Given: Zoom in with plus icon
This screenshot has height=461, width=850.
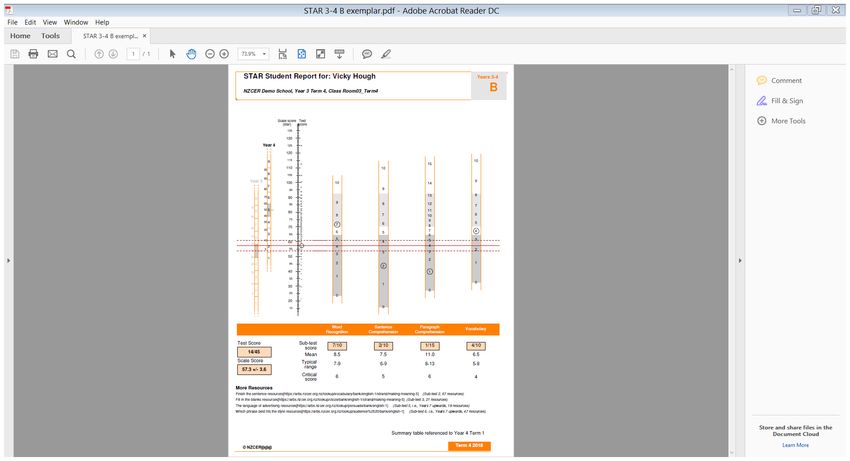Looking at the screenshot, I should coord(224,54).
